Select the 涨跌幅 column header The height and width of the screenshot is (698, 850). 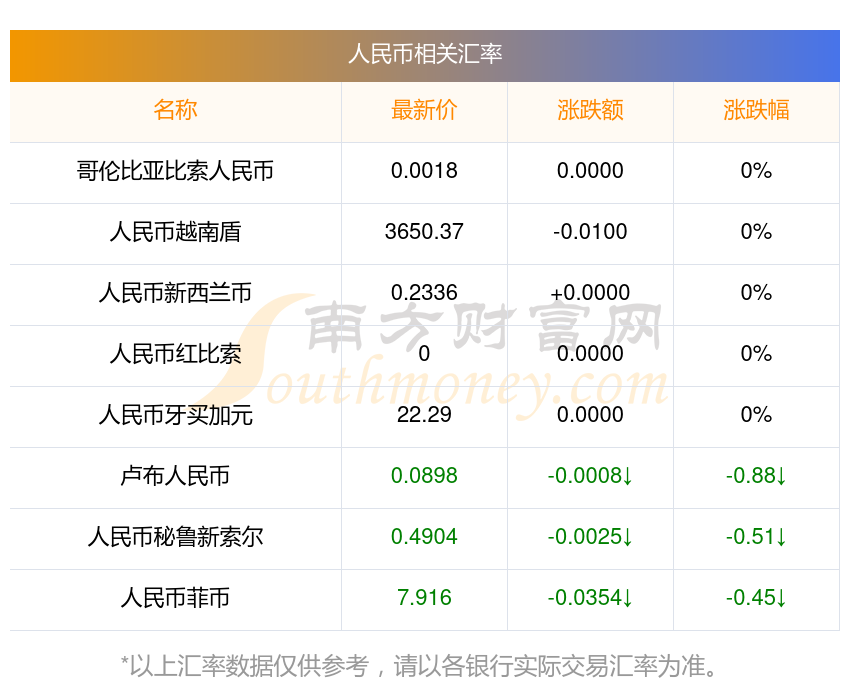(x=756, y=110)
